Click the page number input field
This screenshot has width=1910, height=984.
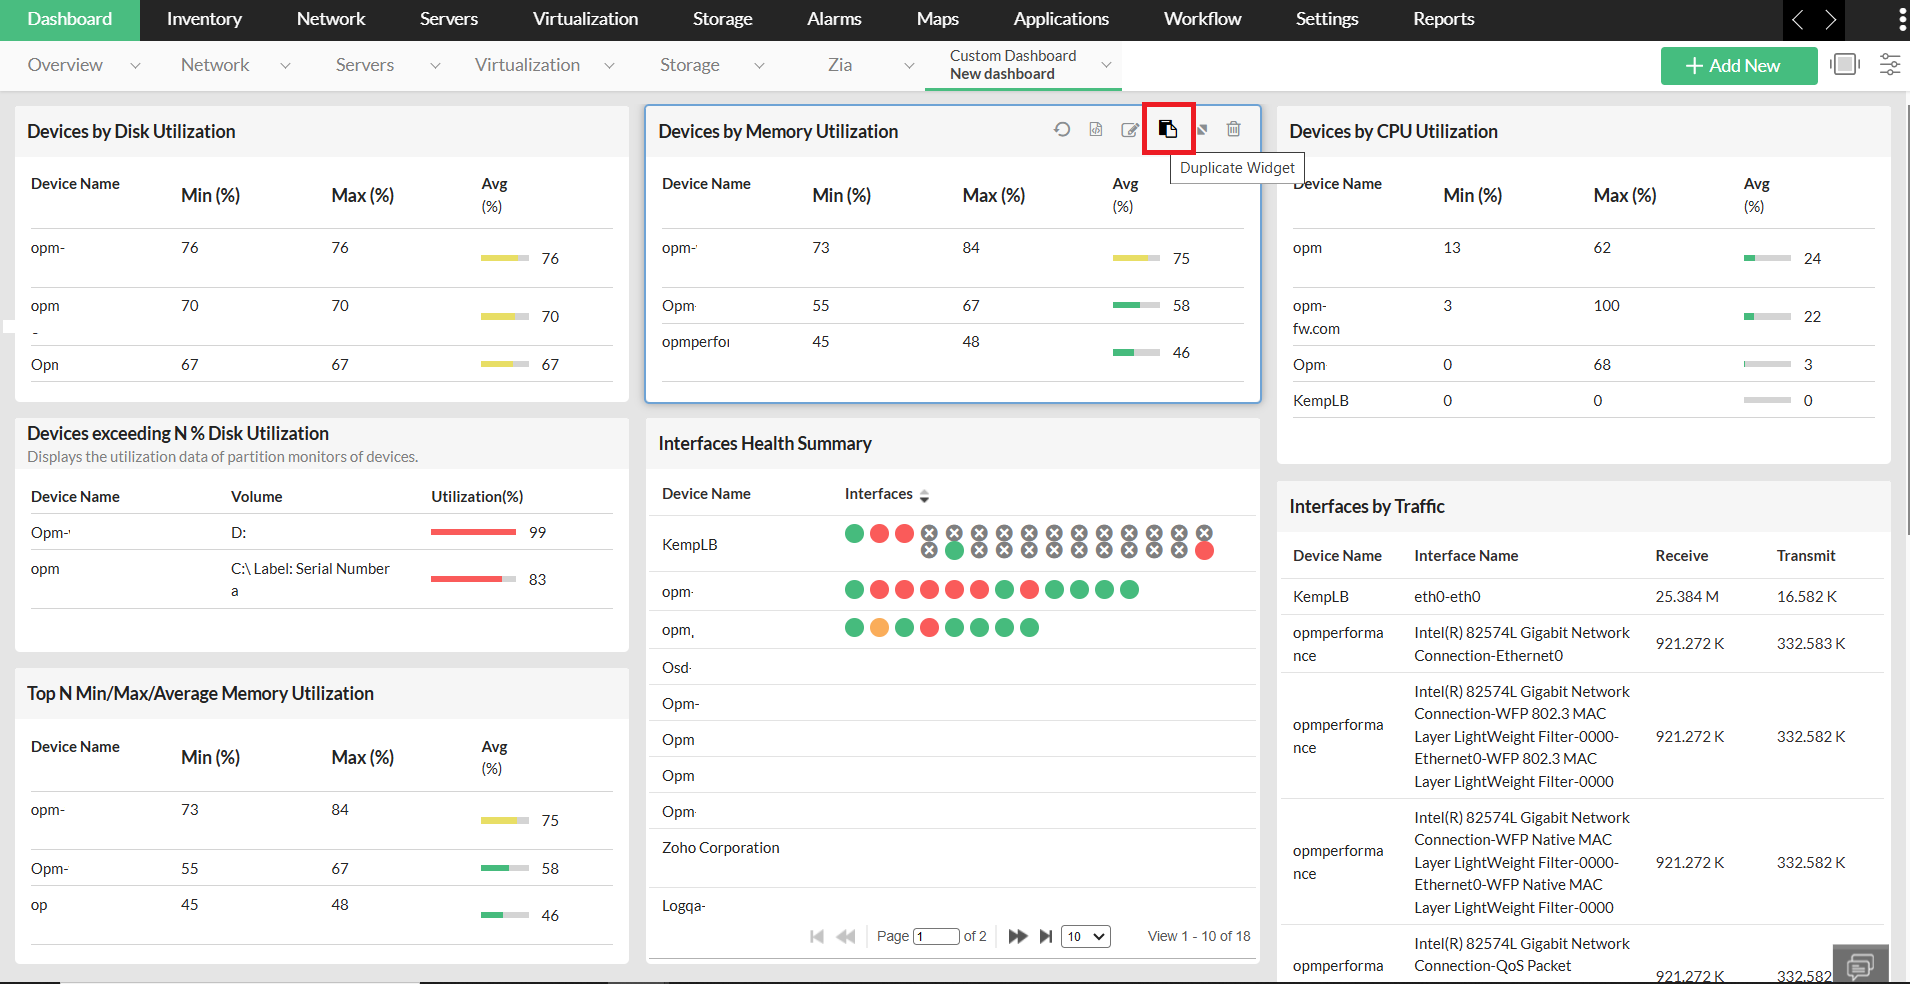[936, 936]
